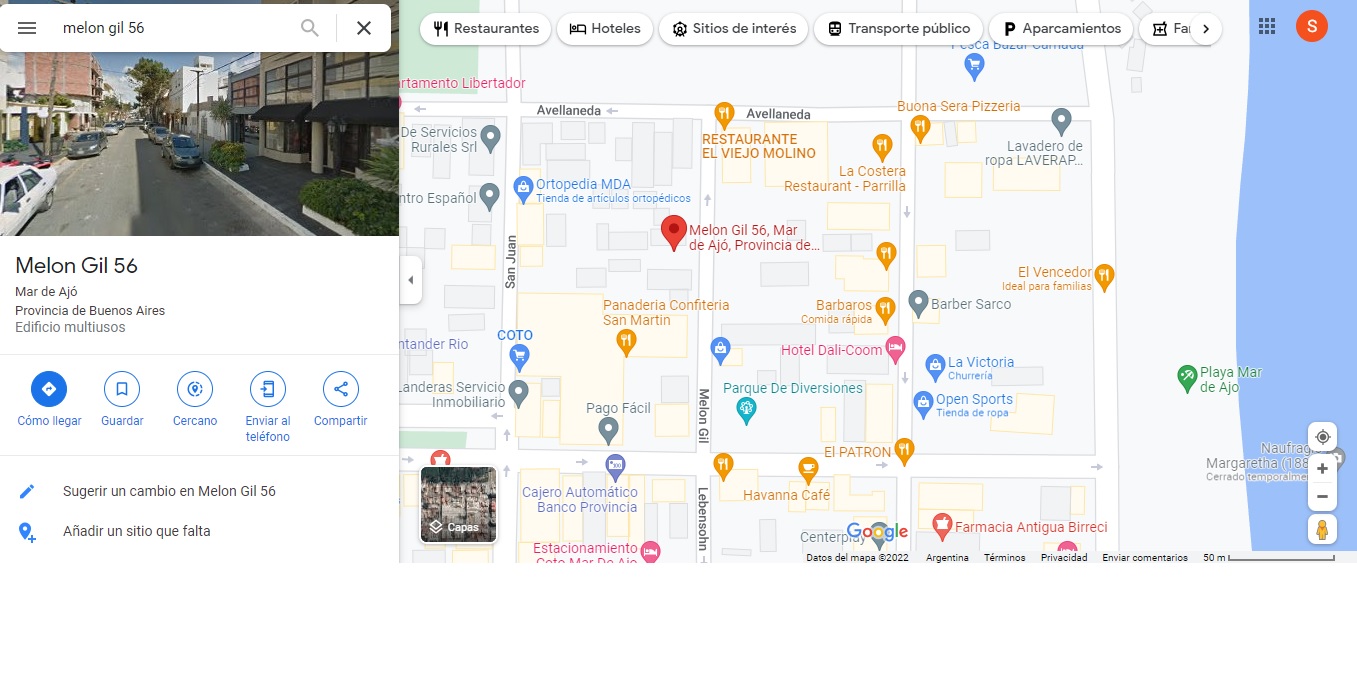This screenshot has height=686, width=1357.
Task: Click the El Vencedor restaurant marker
Action: tap(1104, 276)
